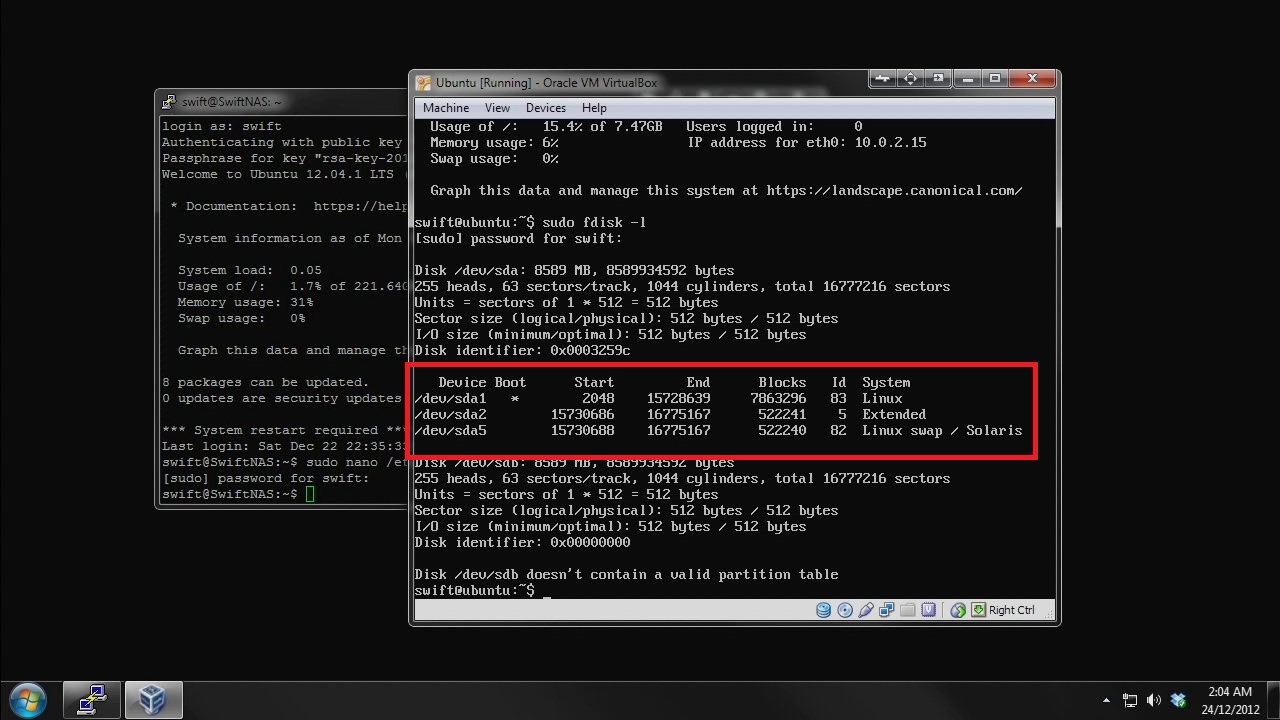The image size is (1280, 720).
Task: Open the taskbar clock showing 2:04 AM
Action: pos(1230,700)
